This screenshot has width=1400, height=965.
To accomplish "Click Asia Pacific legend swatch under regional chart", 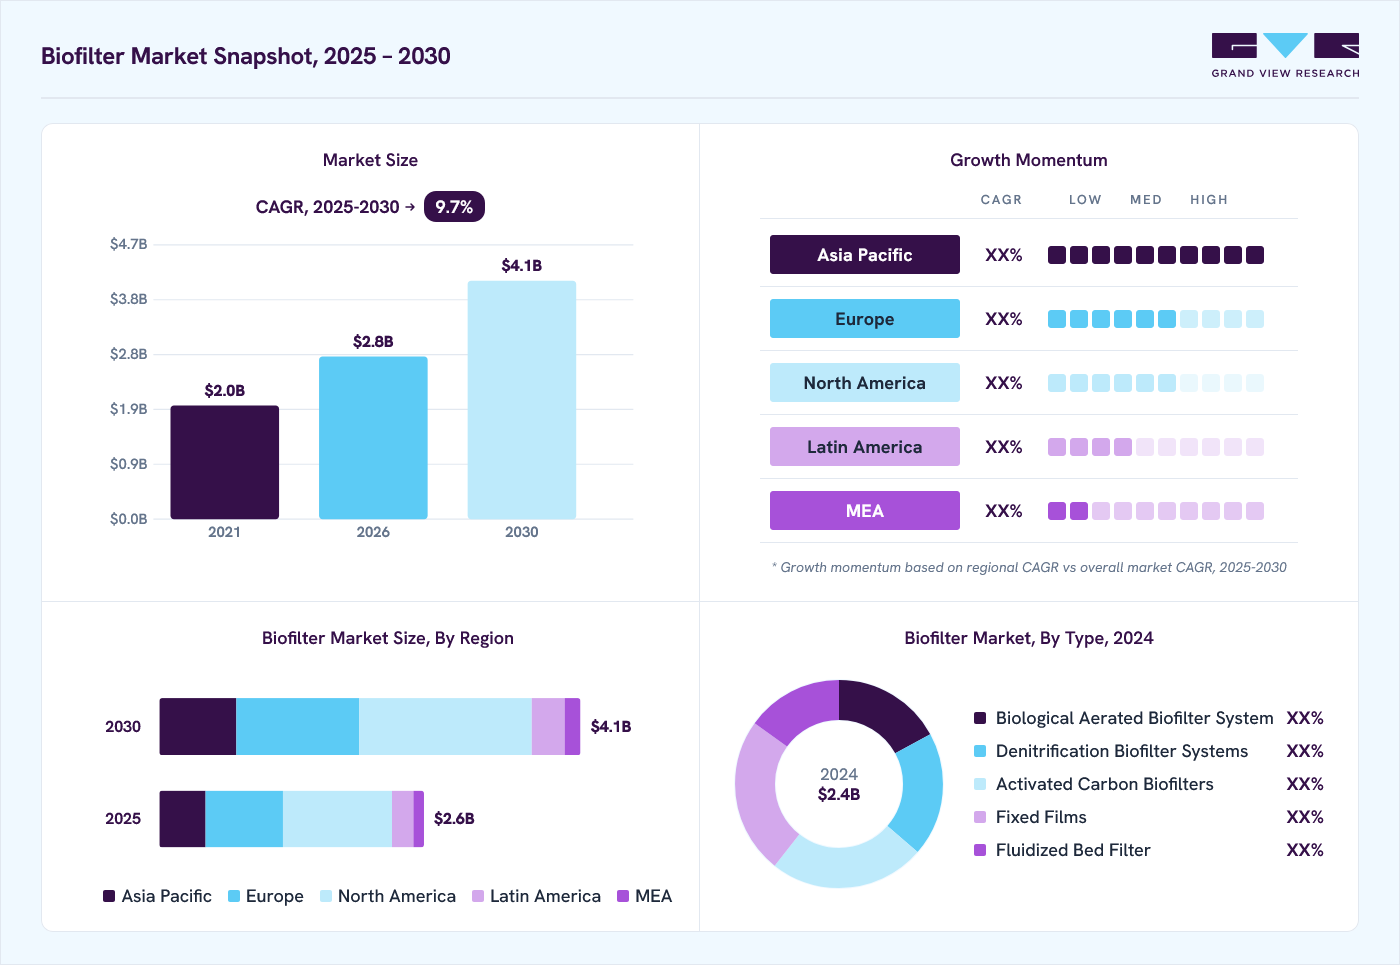I will tap(109, 896).
